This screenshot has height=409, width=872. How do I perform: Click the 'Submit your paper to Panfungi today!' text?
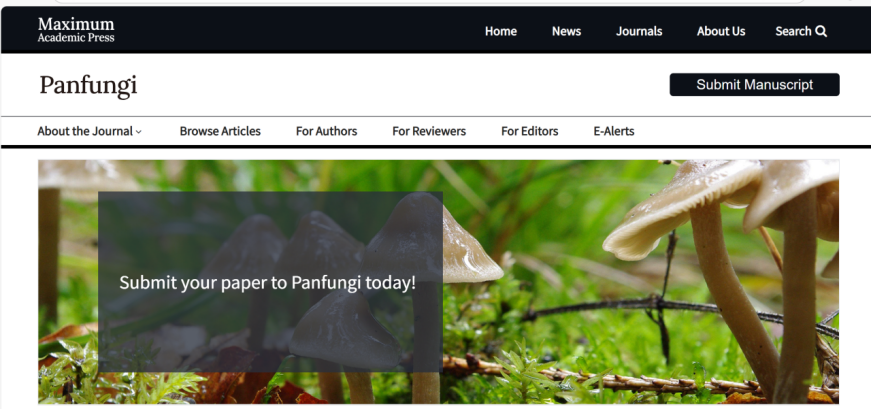(267, 283)
